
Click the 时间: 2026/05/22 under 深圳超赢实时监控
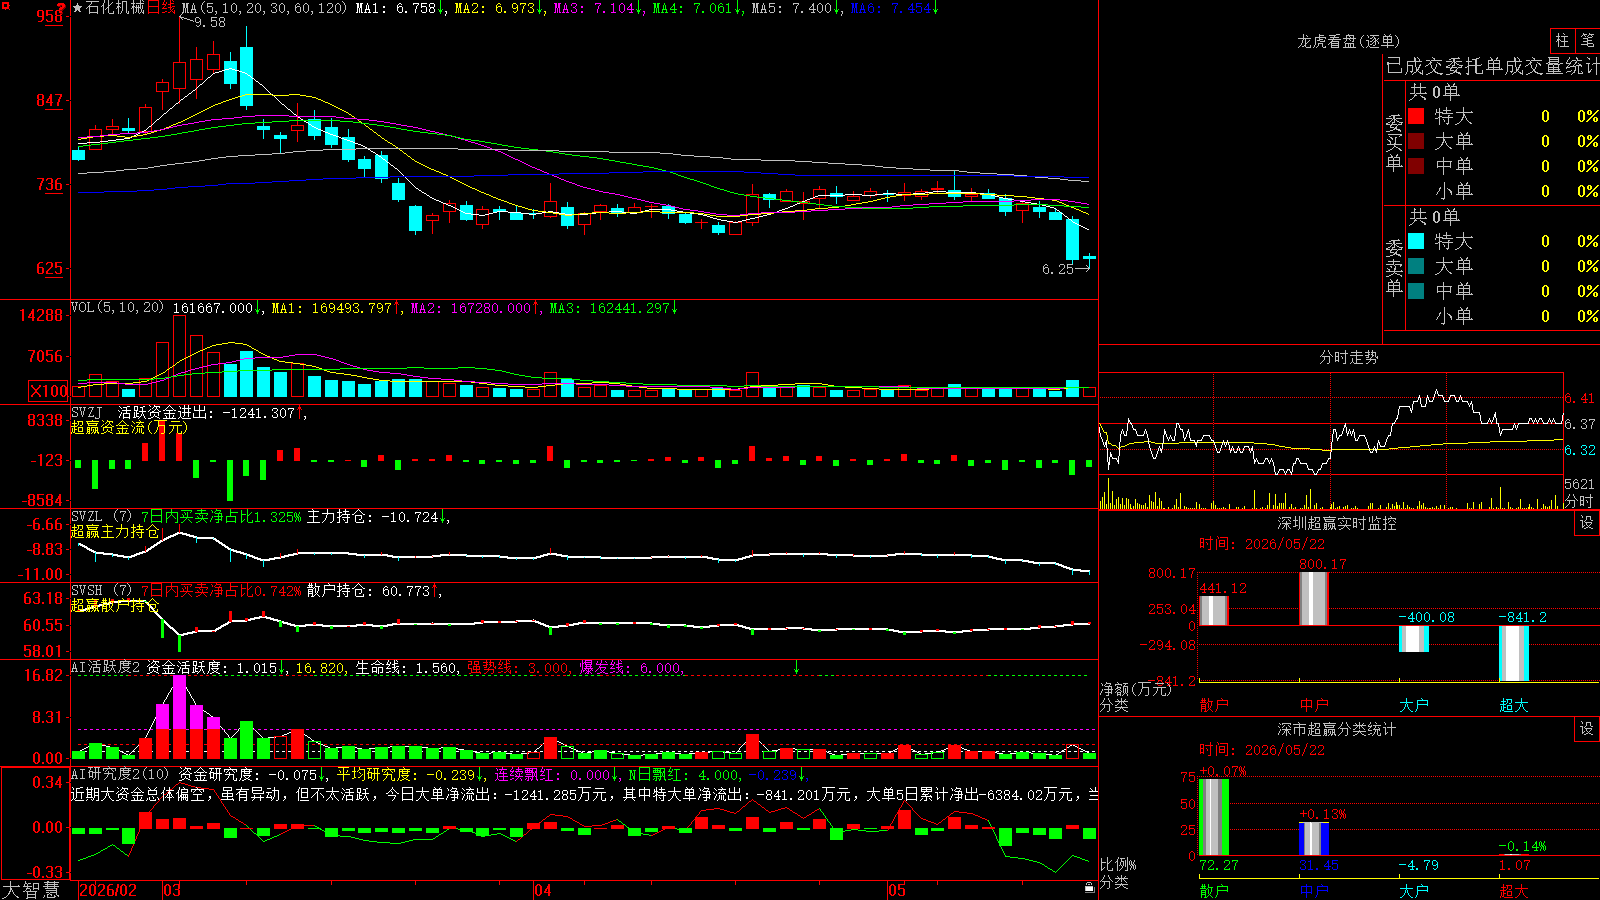tap(1262, 544)
